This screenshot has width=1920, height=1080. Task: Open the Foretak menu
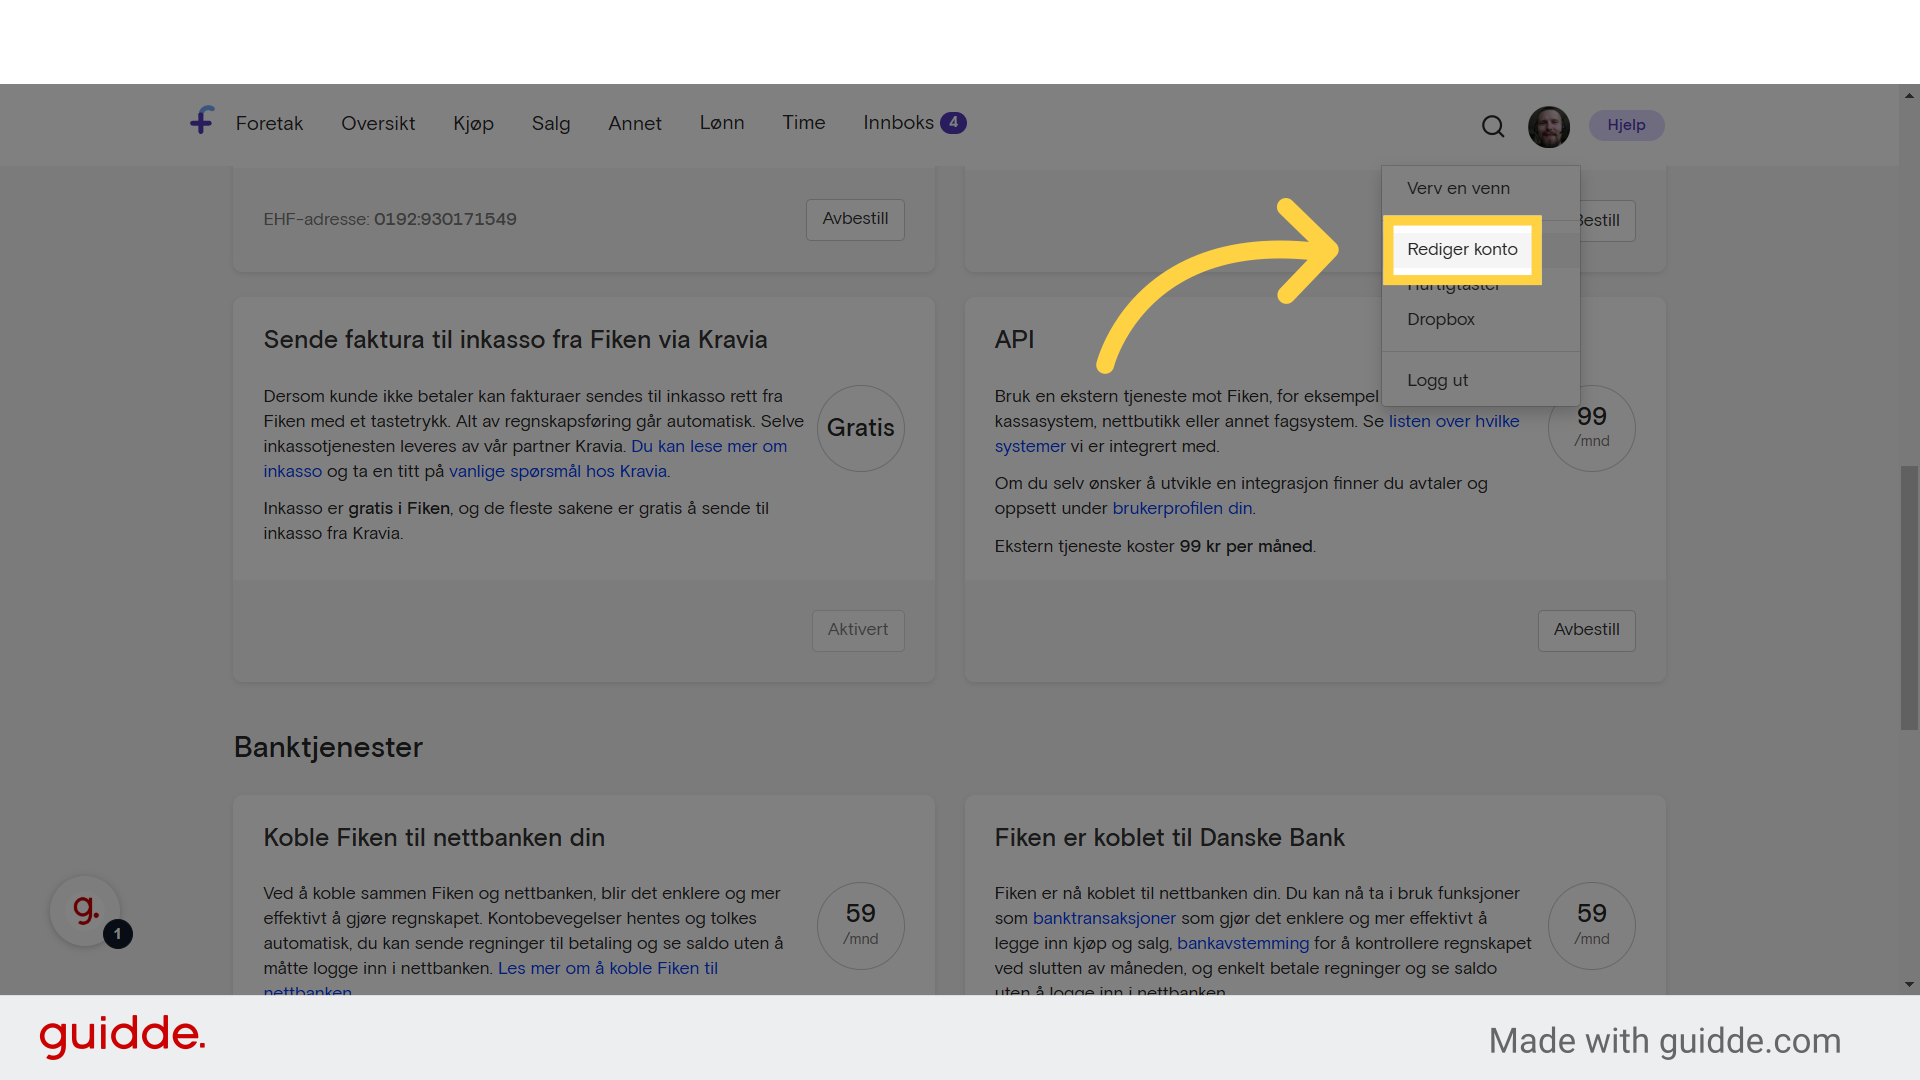(x=269, y=123)
